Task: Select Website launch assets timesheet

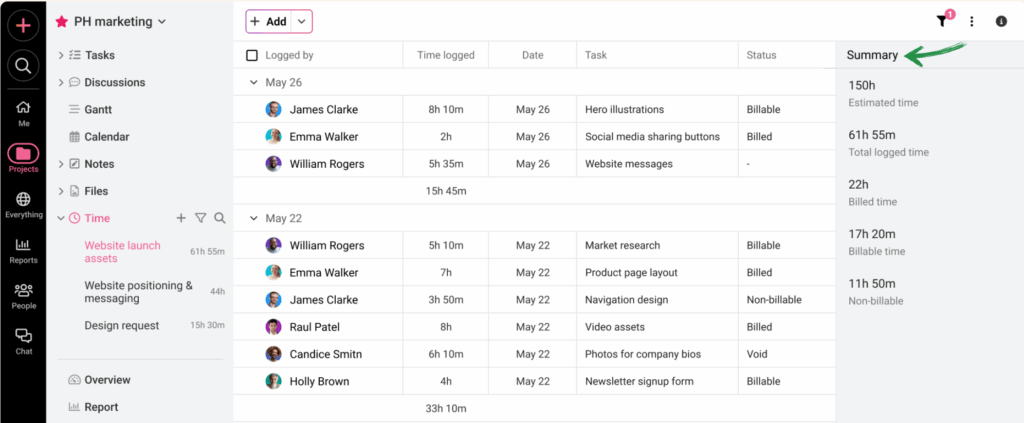Action: pyautogui.click(x=122, y=252)
